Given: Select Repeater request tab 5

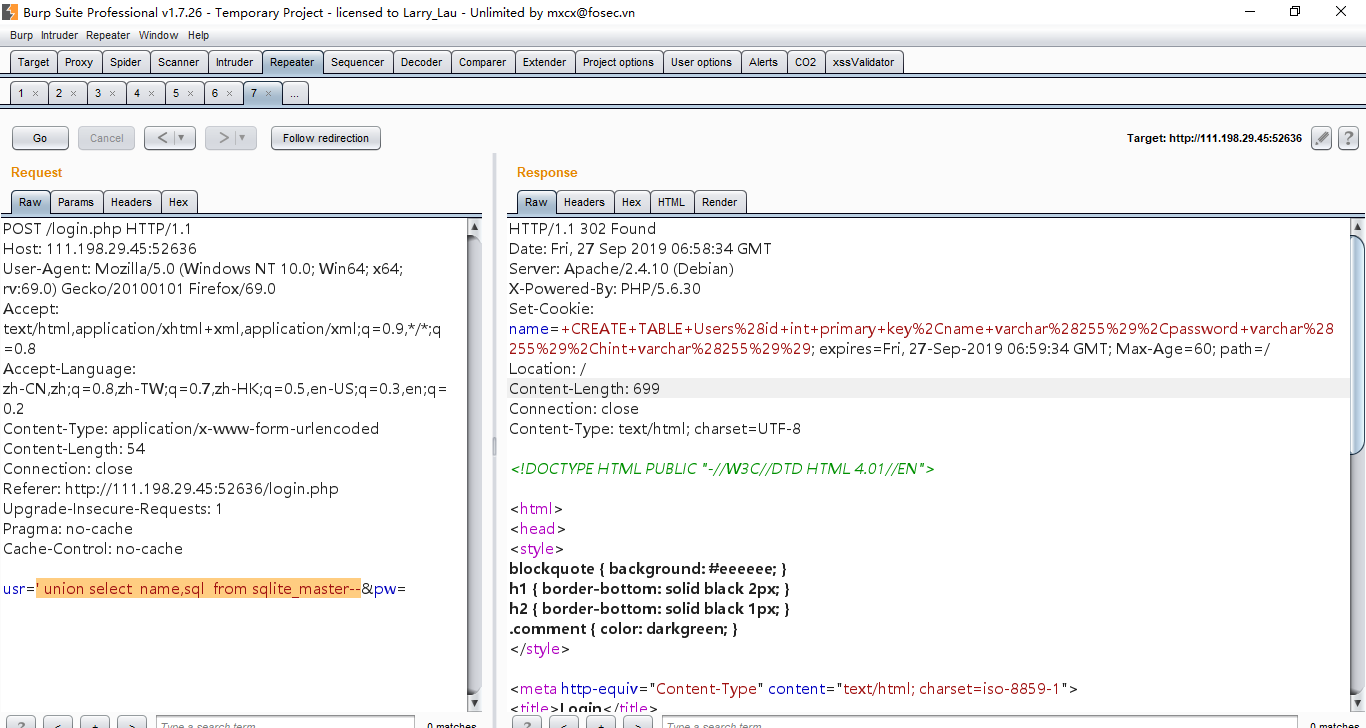Looking at the screenshot, I should click(x=176, y=93).
